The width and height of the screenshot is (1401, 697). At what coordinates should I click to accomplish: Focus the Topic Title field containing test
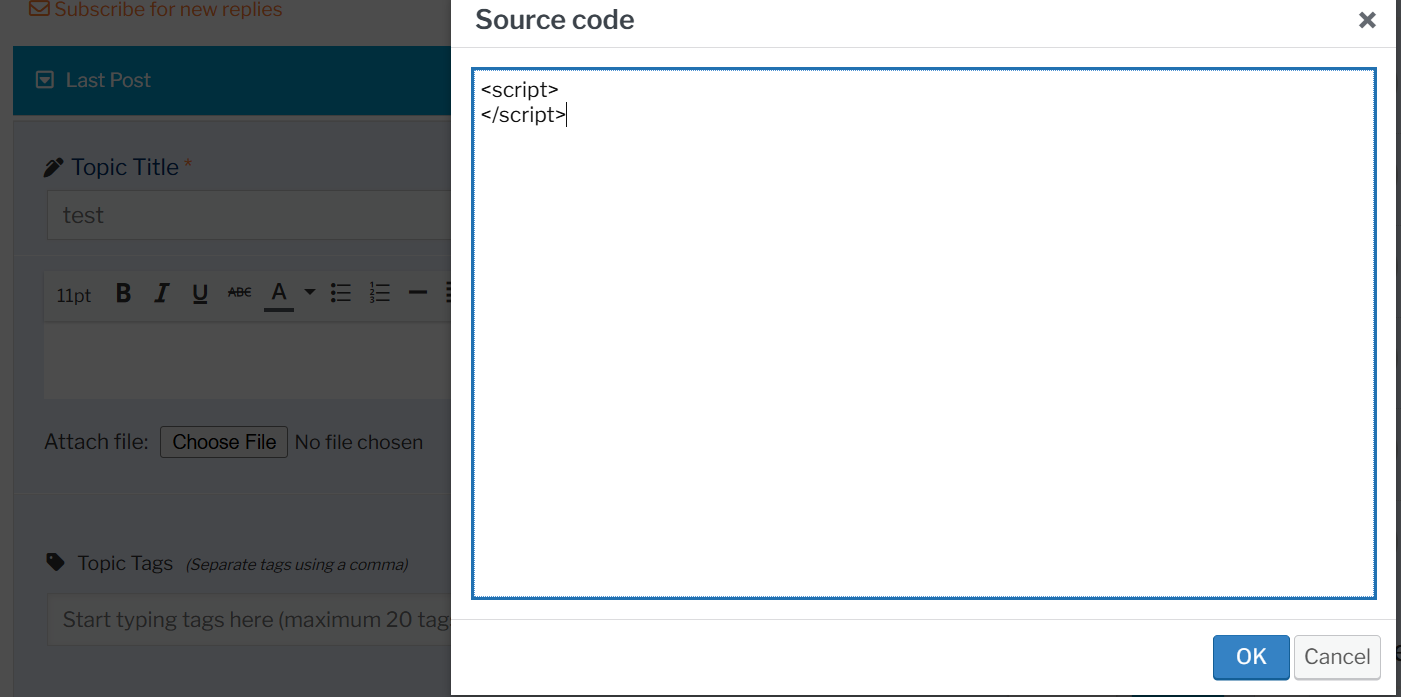(x=249, y=215)
